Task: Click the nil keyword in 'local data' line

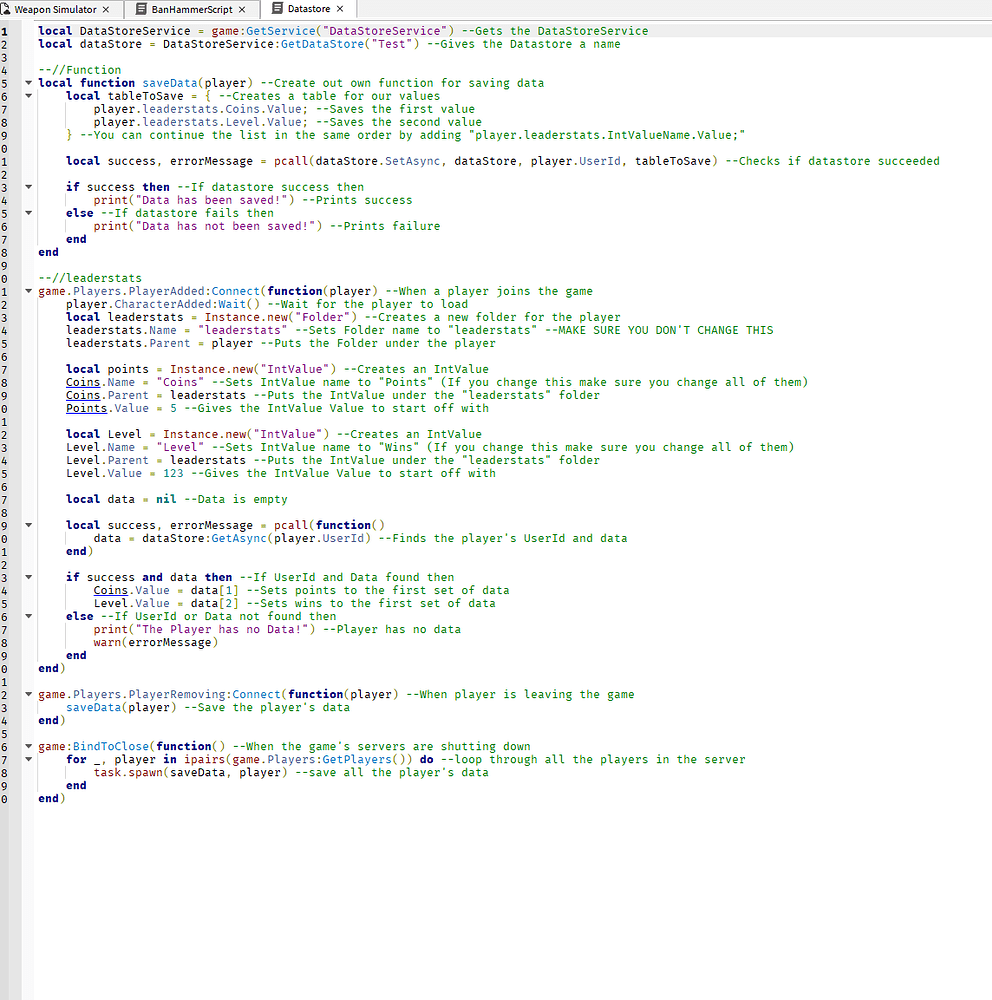Action: point(167,499)
